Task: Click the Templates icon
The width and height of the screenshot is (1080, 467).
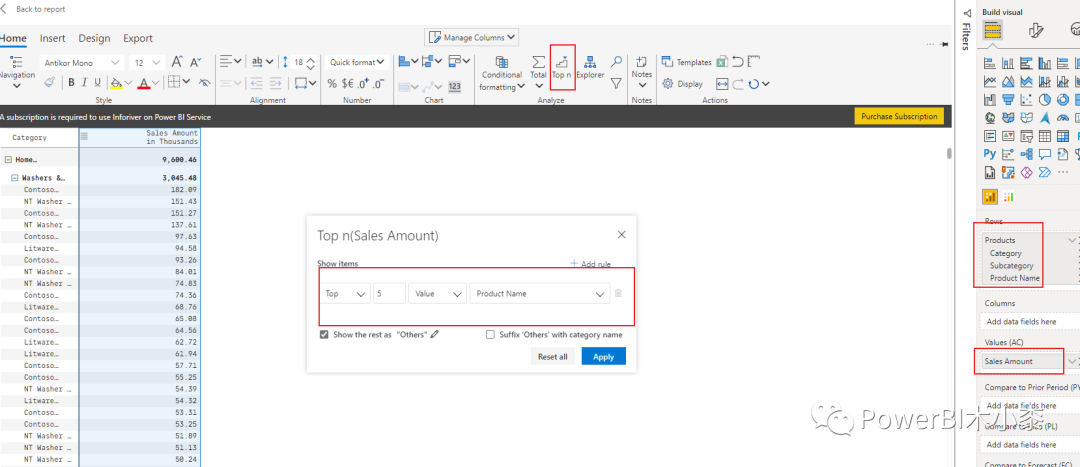Action: pyautogui.click(x=667, y=62)
